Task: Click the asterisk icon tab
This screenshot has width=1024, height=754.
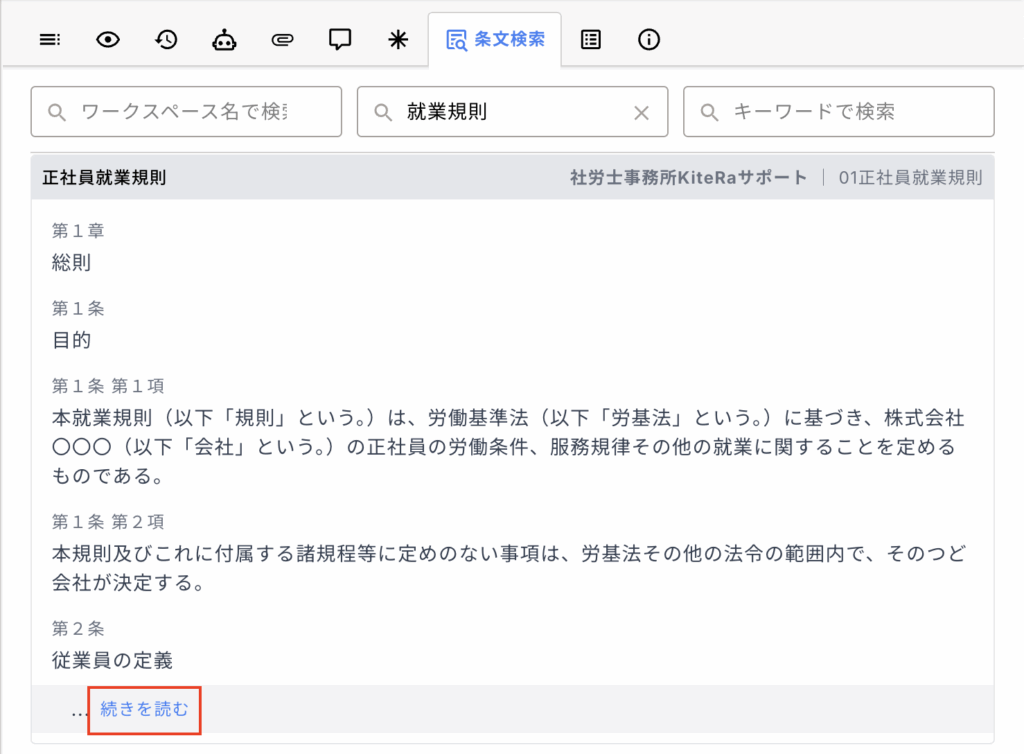Action: [x=398, y=40]
